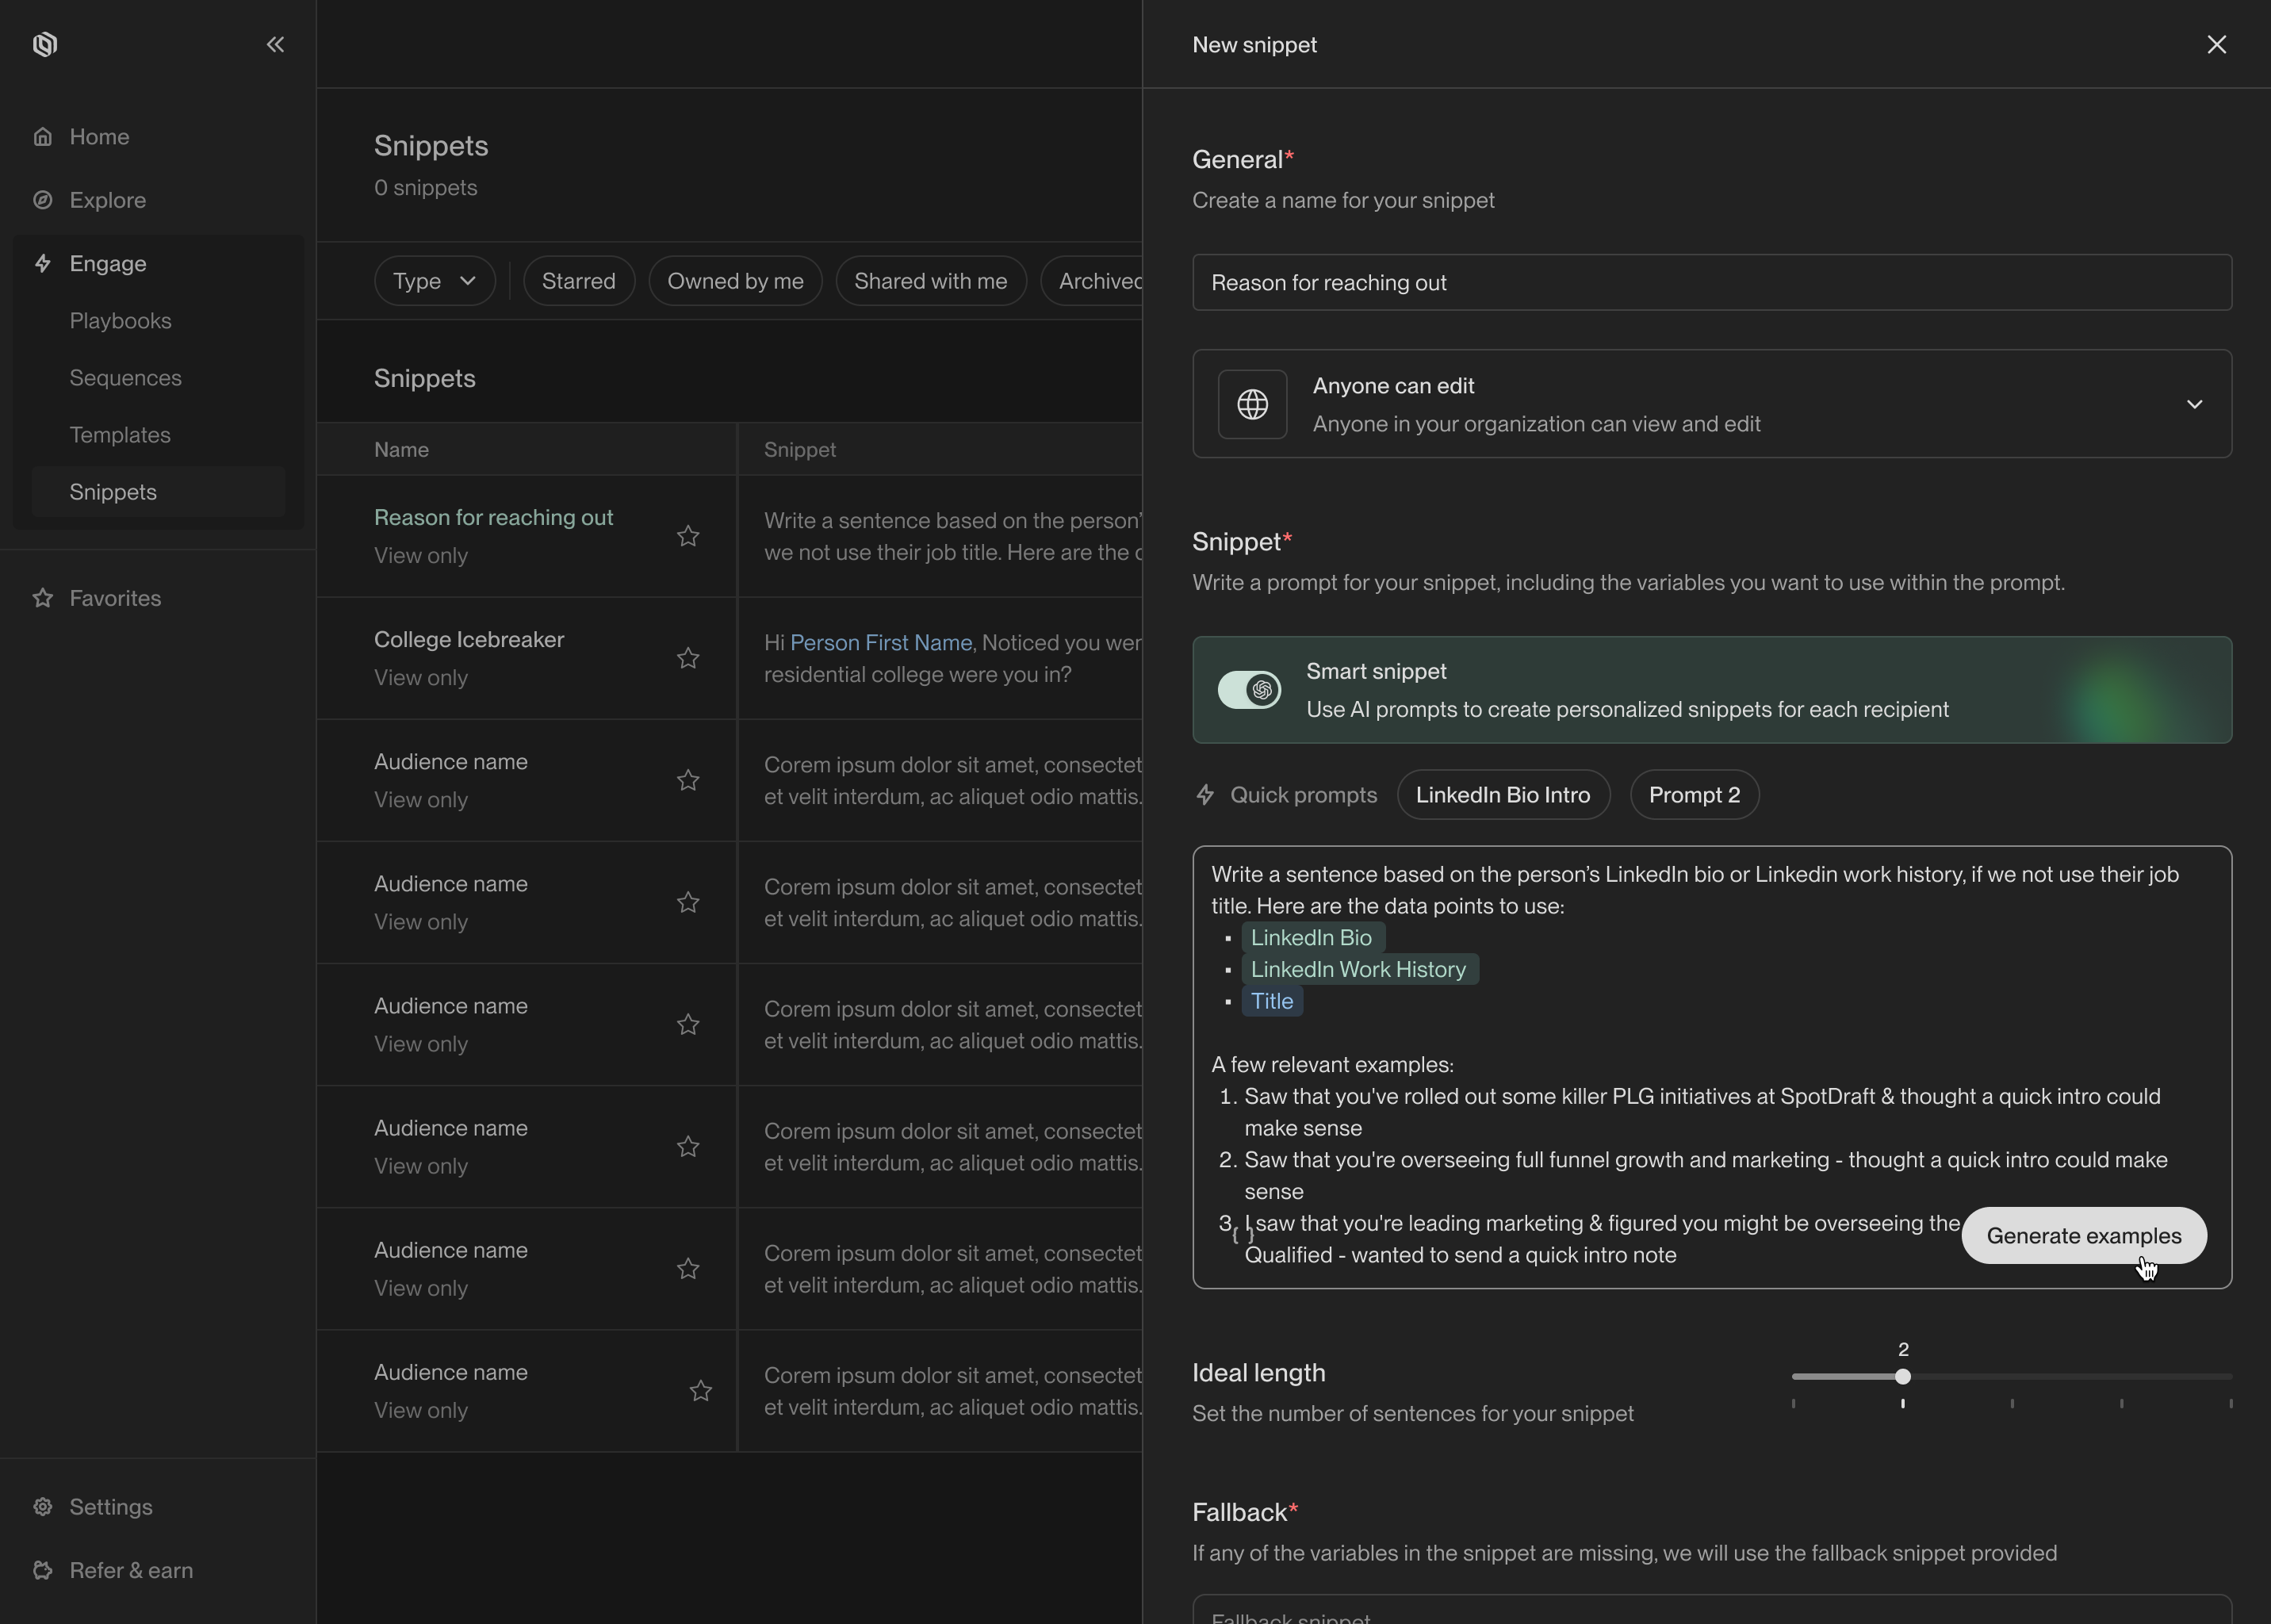Click the curly braces variable icon

click(1242, 1235)
